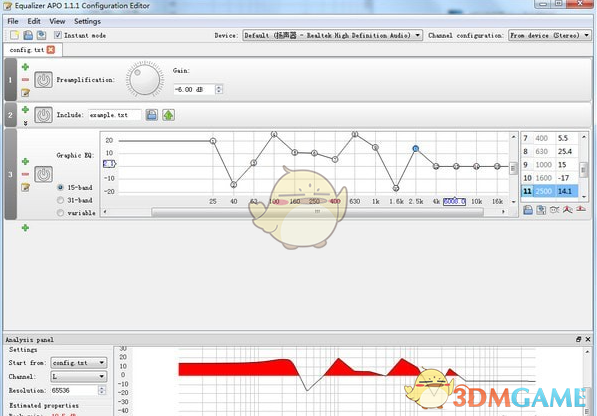The image size is (597, 416).
Task: Open the text editor icon for the Preamplification row
Action: point(25,92)
